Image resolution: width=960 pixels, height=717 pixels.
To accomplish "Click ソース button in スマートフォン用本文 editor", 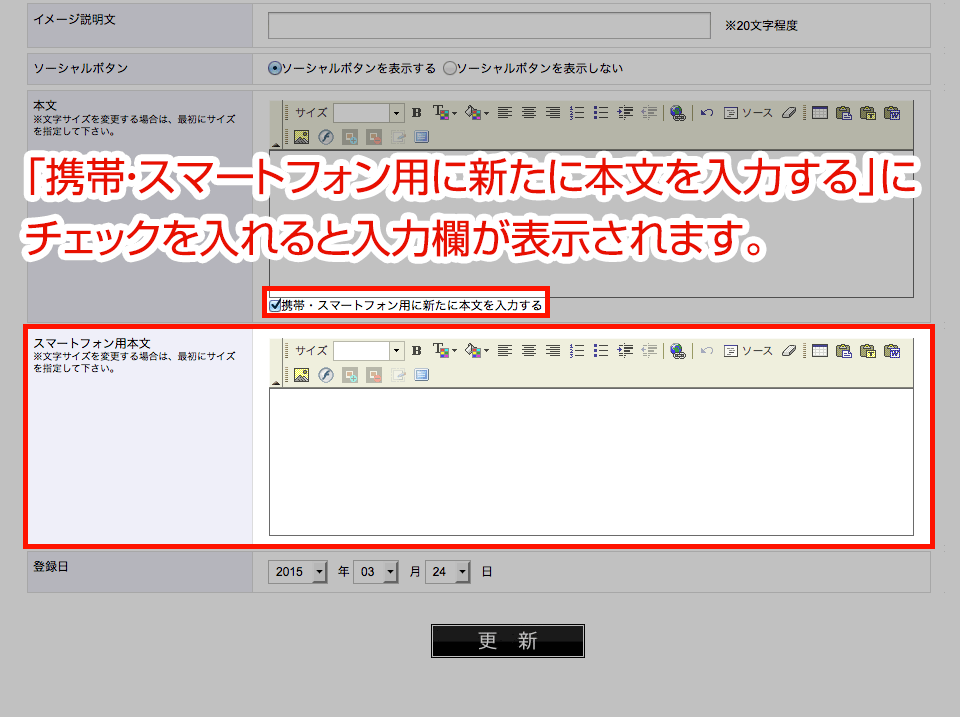I will click(x=748, y=351).
